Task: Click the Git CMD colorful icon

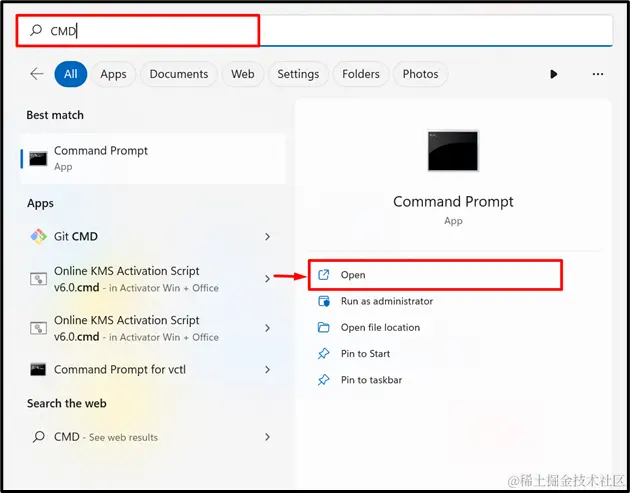Action: [x=38, y=236]
